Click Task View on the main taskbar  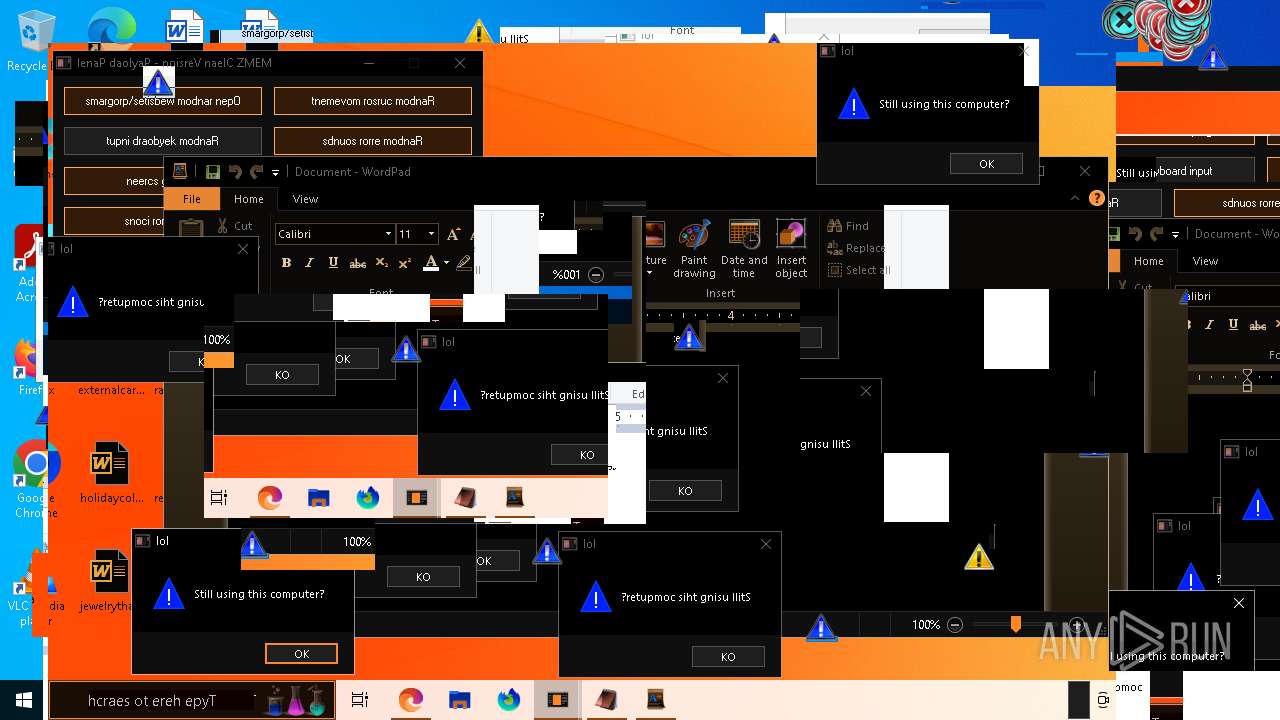(361, 700)
